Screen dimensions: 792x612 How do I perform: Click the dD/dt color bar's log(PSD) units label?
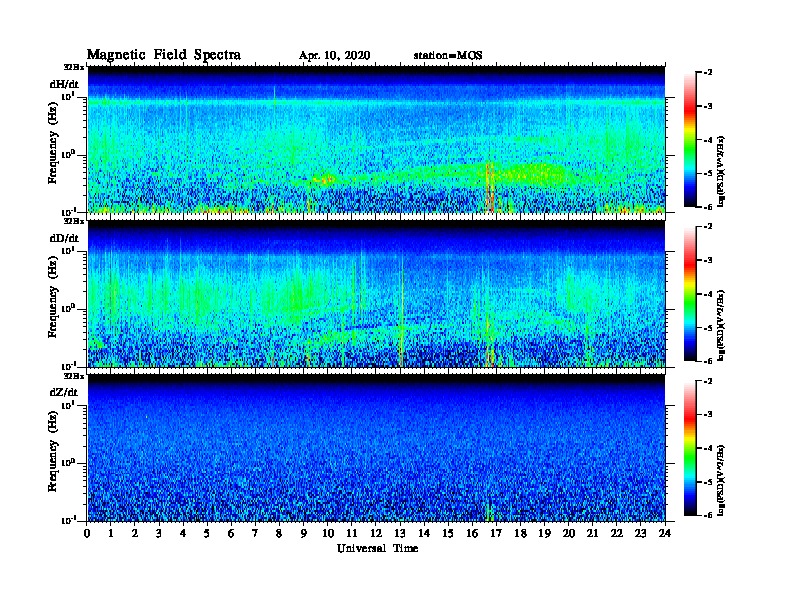(x=722, y=325)
